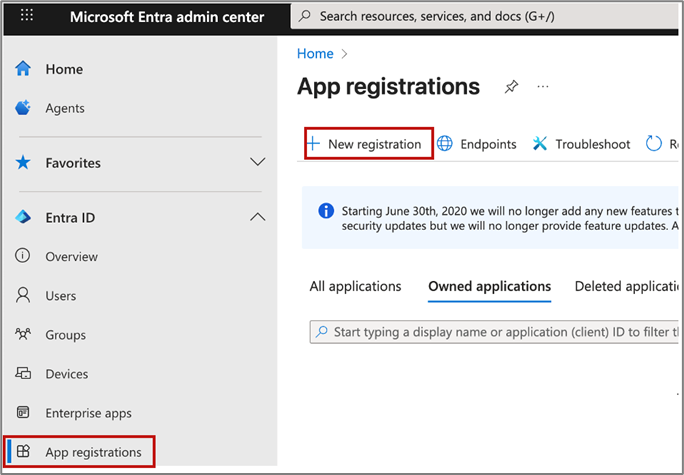Click the Endpoints globe icon
The height and width of the screenshot is (475, 684).
click(445, 144)
